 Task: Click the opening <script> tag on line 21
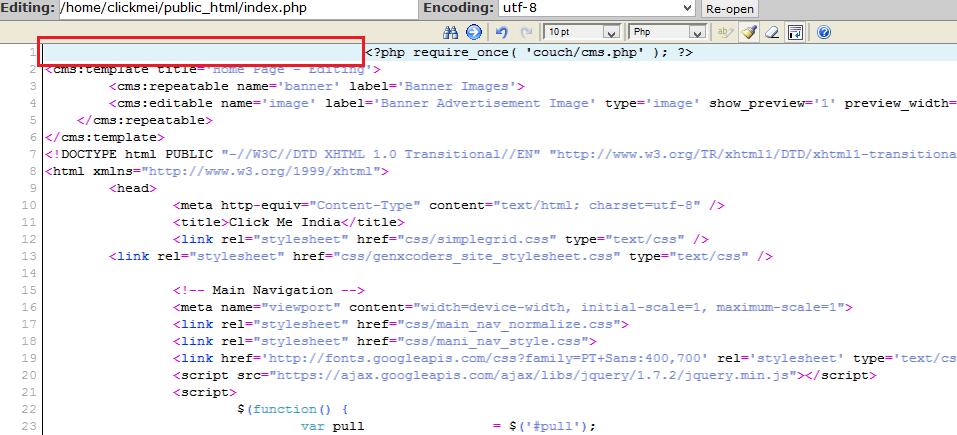tap(204, 392)
